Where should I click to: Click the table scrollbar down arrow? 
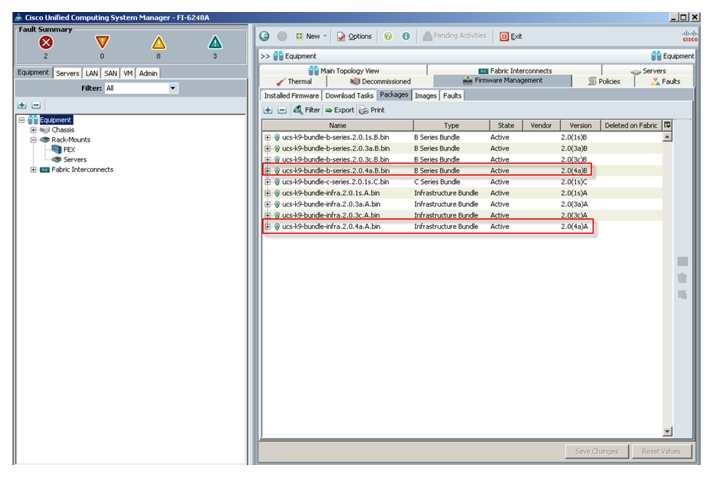[x=667, y=431]
